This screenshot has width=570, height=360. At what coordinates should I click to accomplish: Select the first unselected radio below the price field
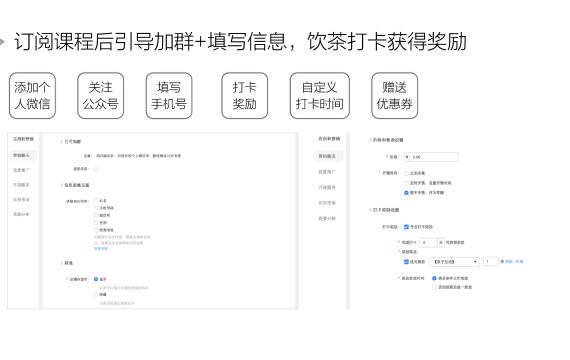pos(406,173)
